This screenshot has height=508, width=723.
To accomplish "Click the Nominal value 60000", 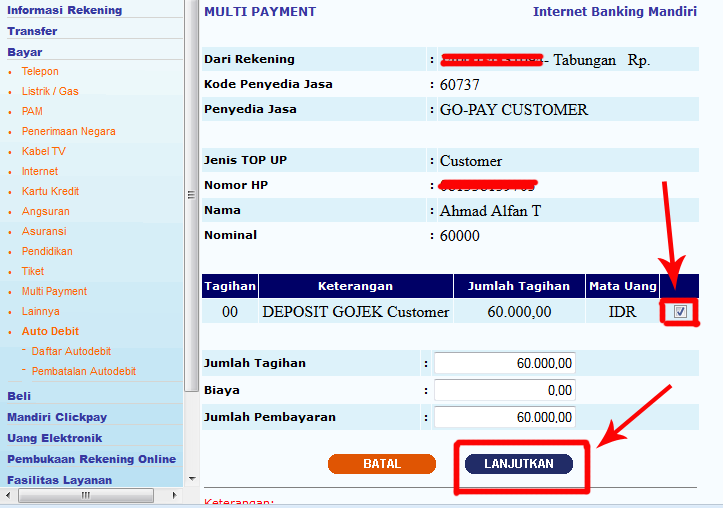I will (460, 236).
